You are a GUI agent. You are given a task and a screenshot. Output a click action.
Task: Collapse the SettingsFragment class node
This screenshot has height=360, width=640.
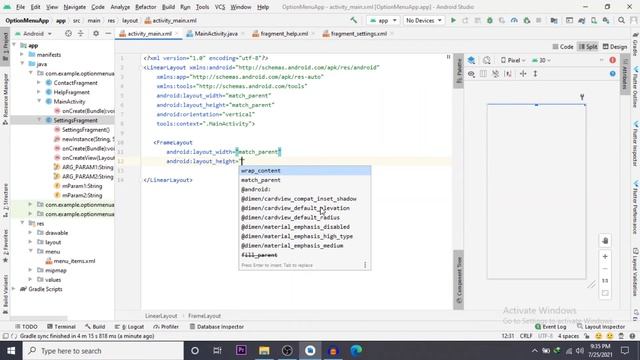tap(39, 120)
